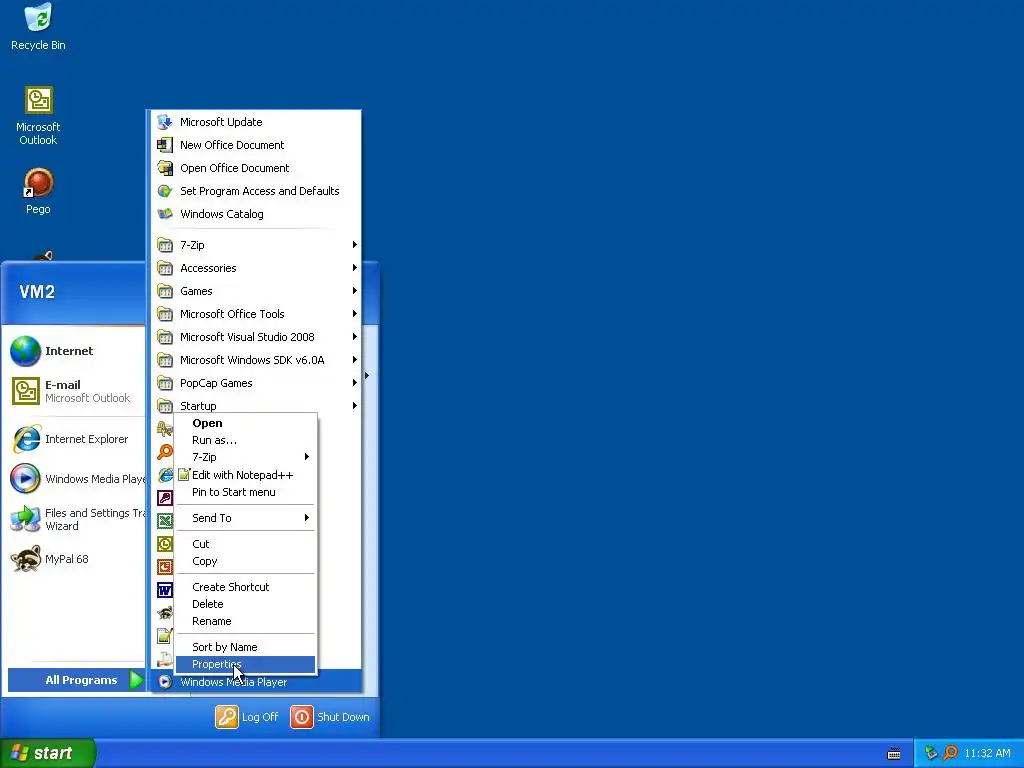
Task: Open Windows Catalog
Action: pyautogui.click(x=255, y=214)
